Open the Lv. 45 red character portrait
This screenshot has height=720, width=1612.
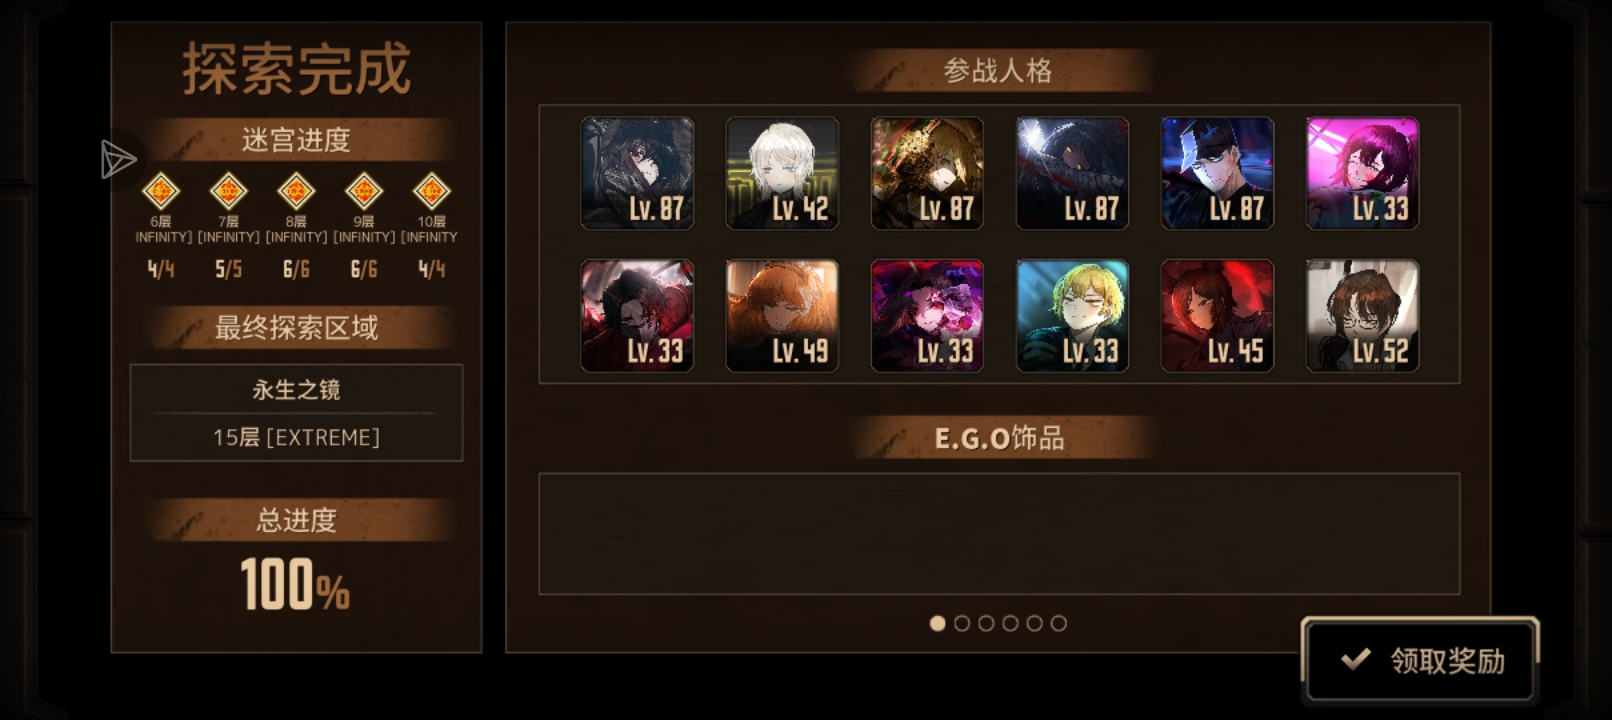pyautogui.click(x=1217, y=316)
